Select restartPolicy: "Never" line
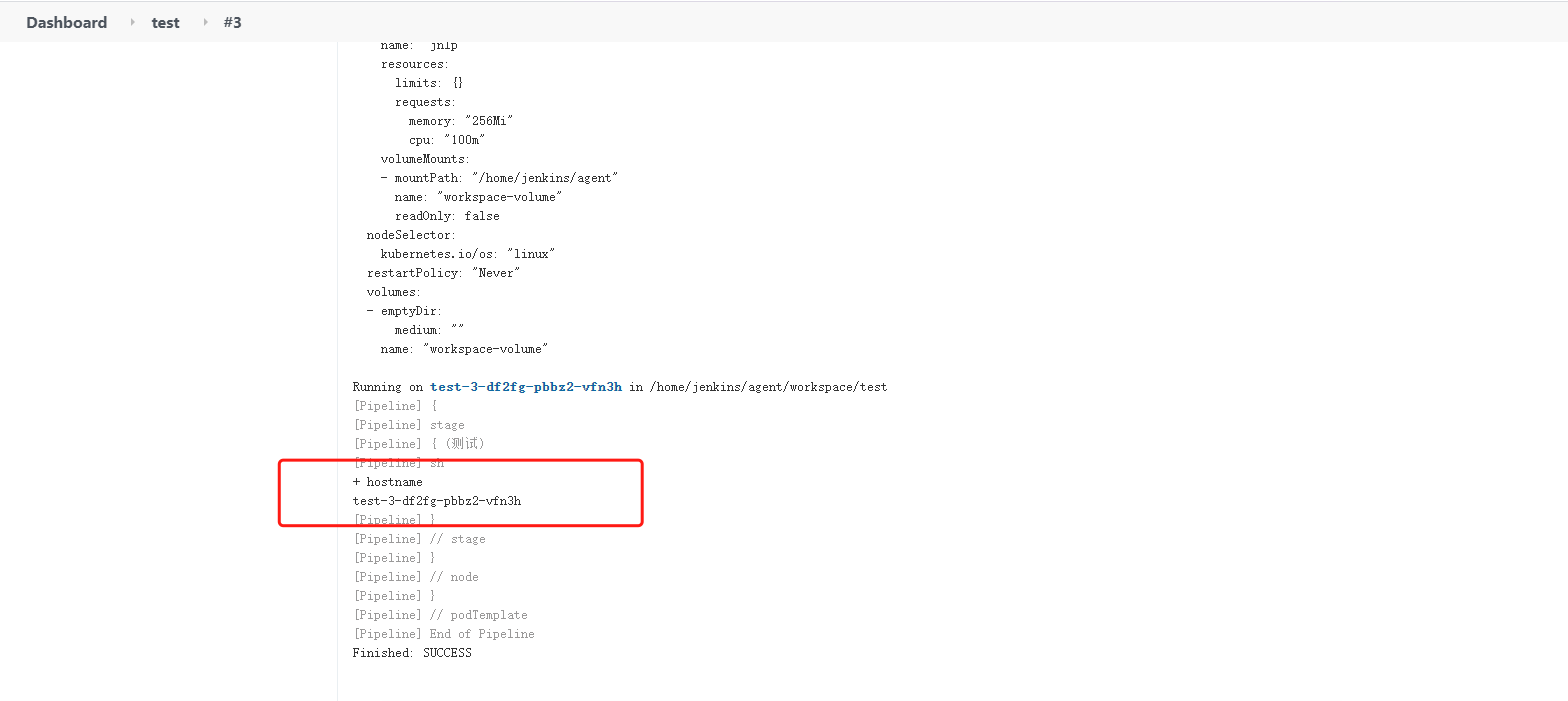 443,273
